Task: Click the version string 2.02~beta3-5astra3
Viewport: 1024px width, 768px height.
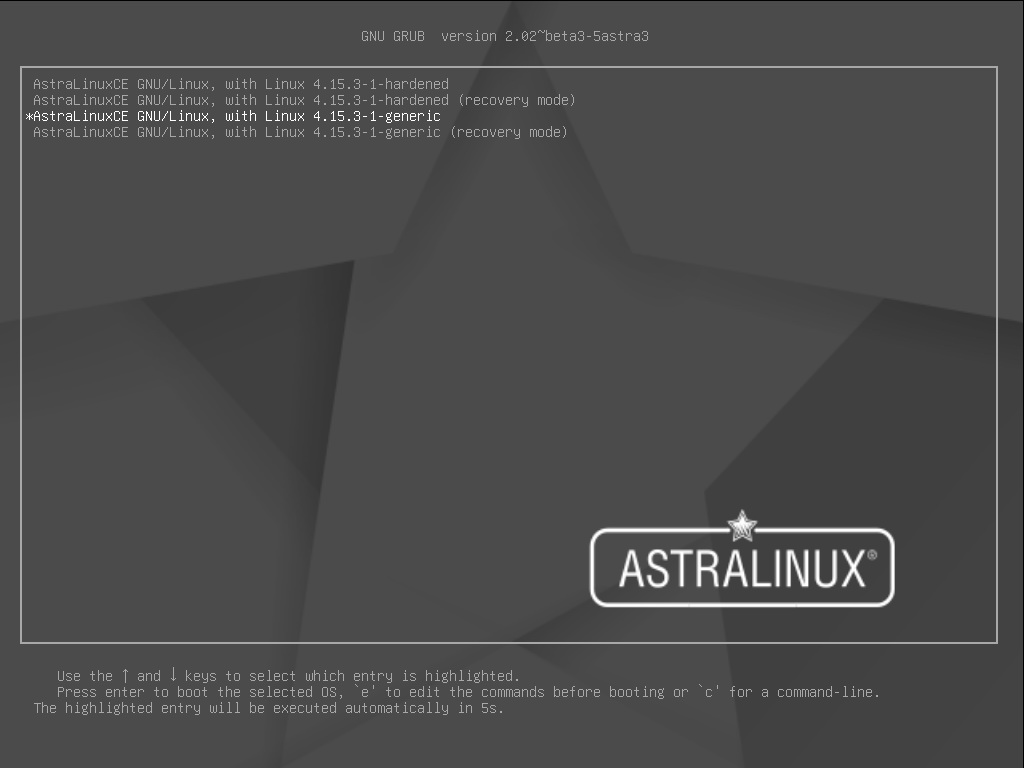Action: [577, 37]
